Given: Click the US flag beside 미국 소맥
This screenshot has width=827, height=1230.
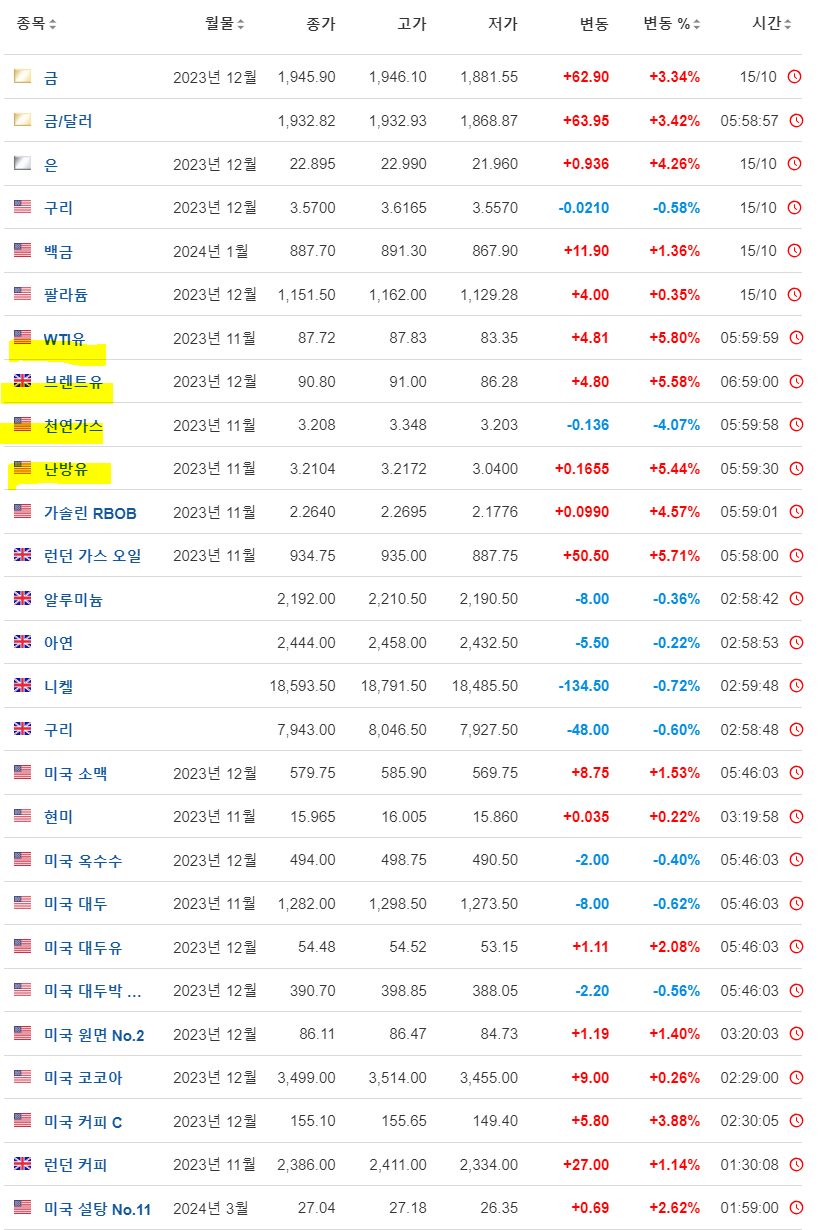Looking at the screenshot, I should (x=22, y=773).
